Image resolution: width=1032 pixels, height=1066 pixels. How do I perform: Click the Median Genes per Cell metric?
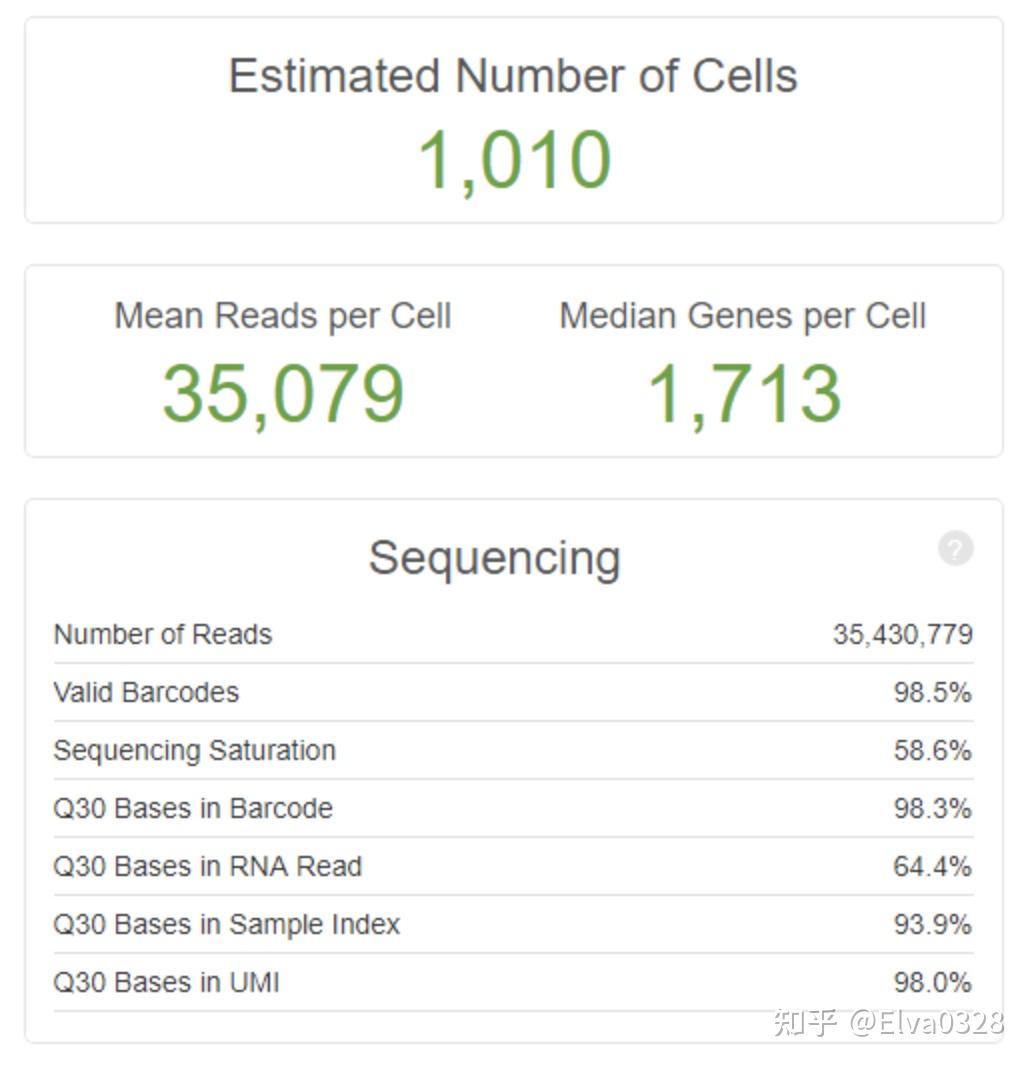click(743, 315)
